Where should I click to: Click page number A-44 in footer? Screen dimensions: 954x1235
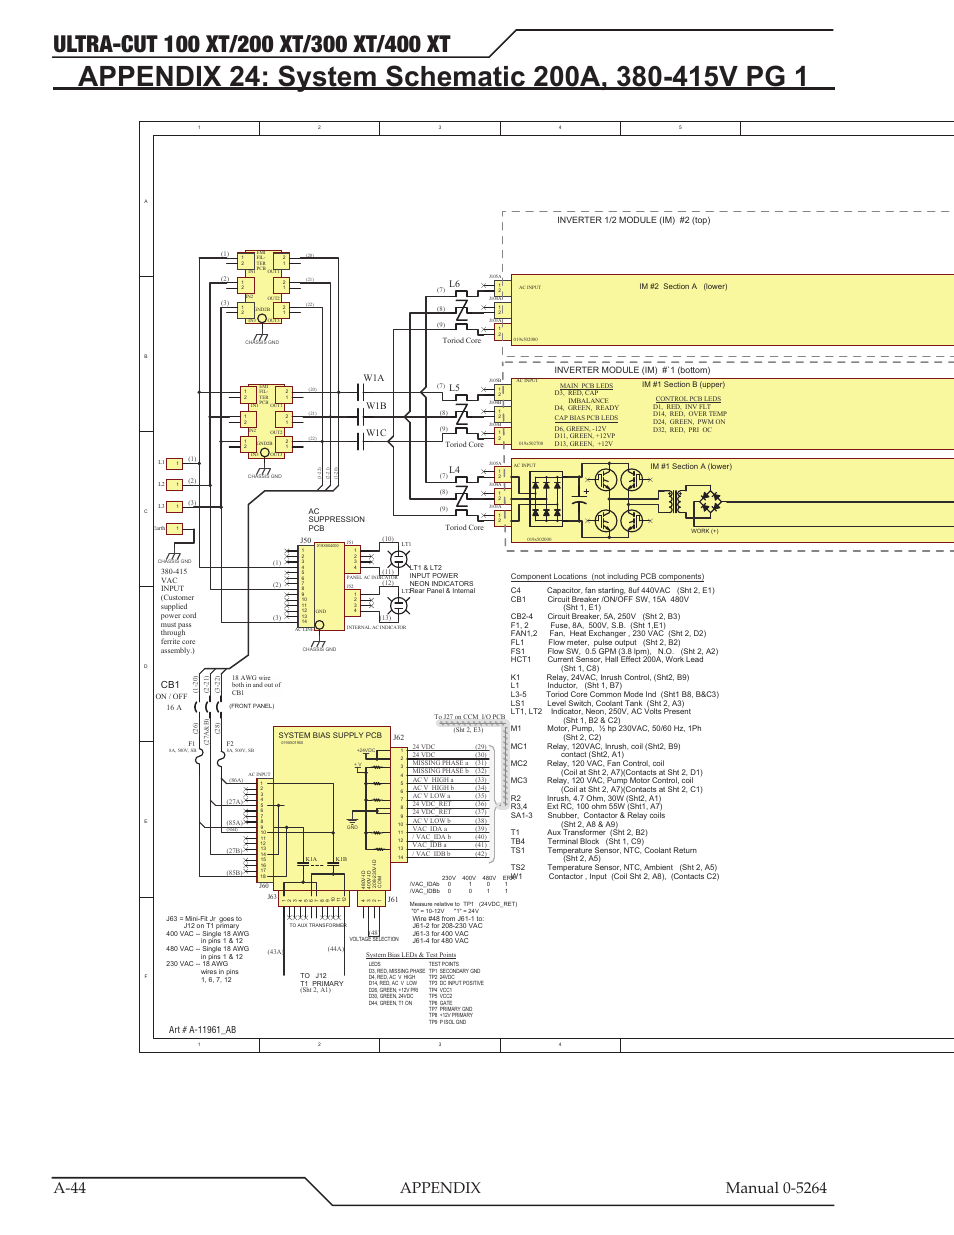pyautogui.click(x=70, y=1188)
